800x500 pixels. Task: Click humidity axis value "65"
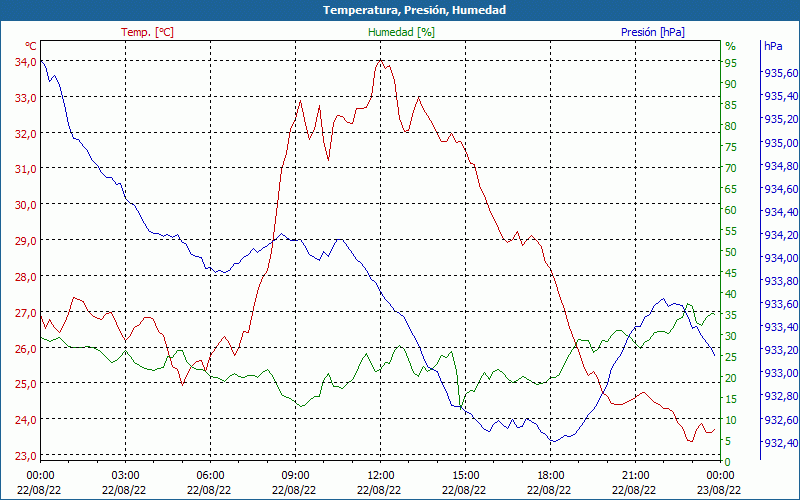coord(731,189)
